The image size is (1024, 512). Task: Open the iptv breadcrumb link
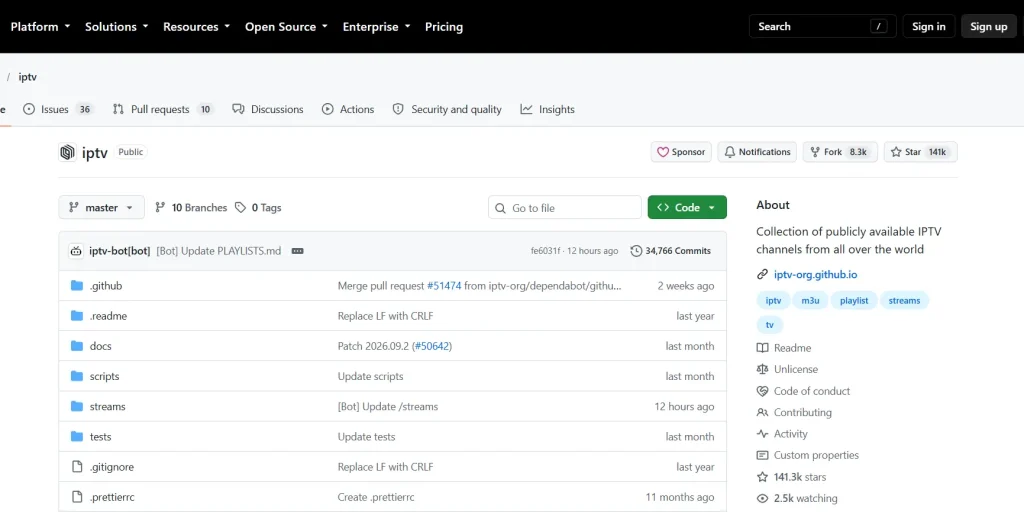[x=27, y=77]
